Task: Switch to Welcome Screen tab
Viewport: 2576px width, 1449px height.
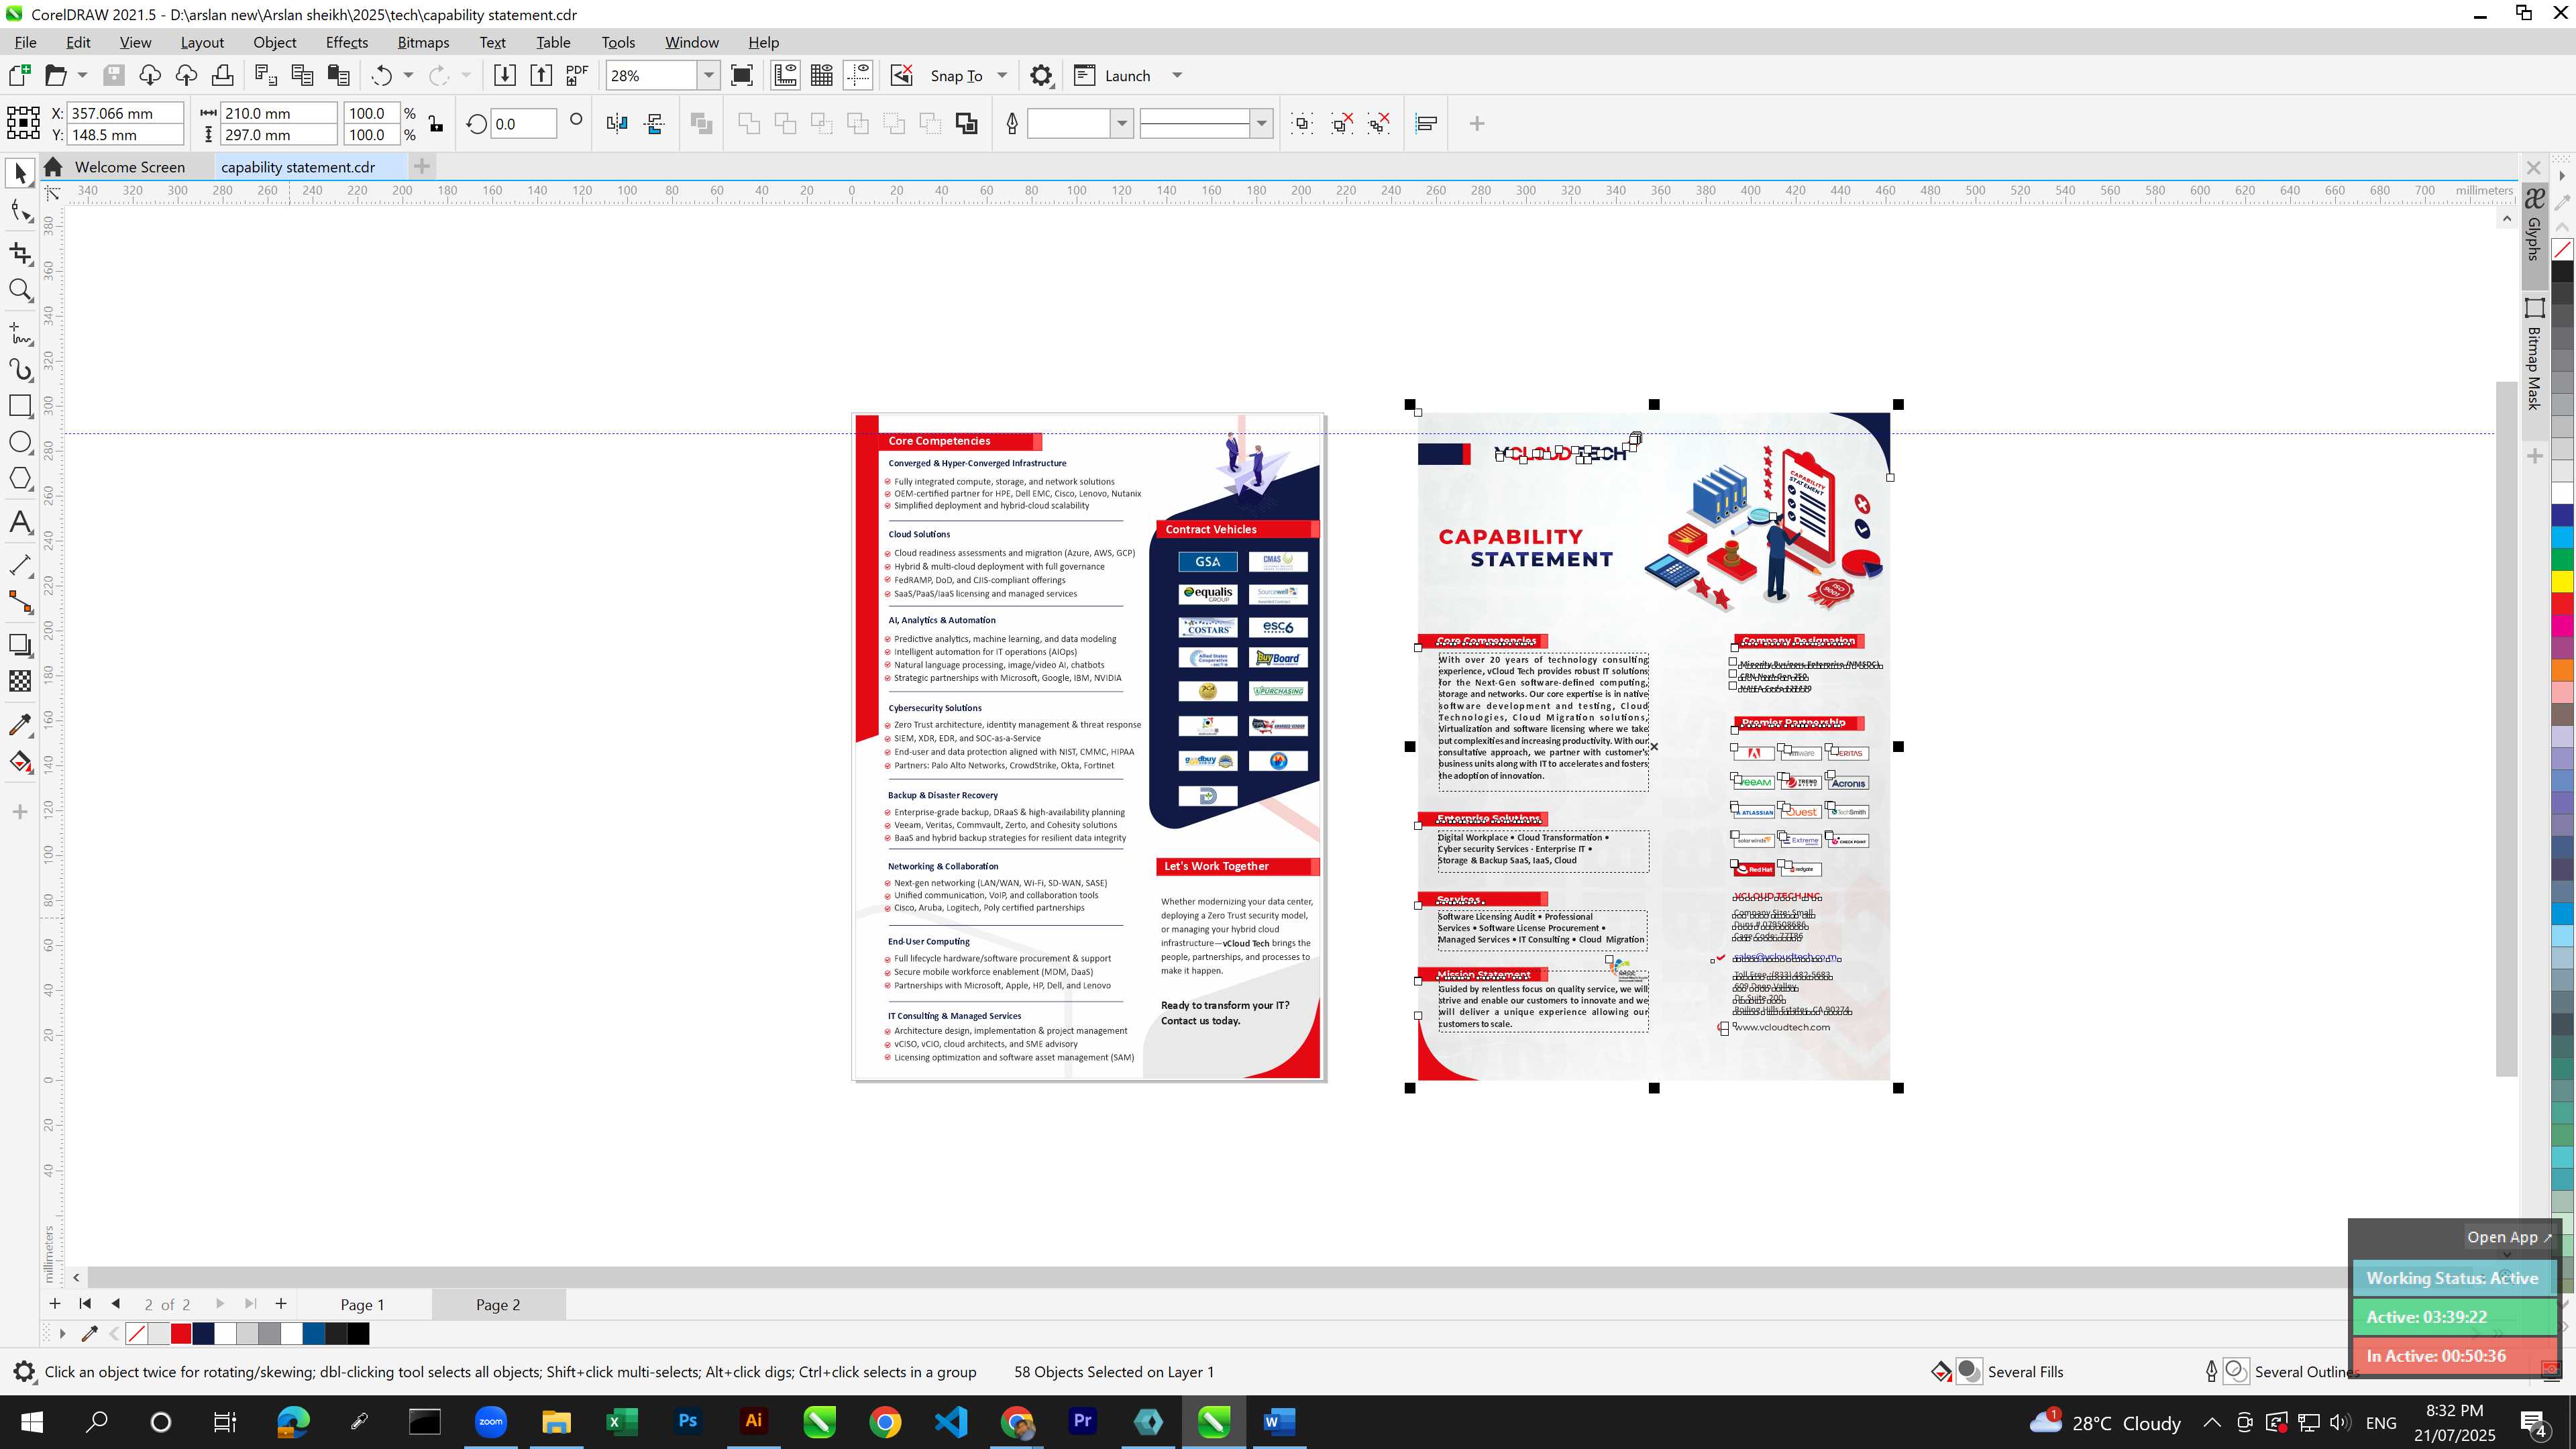Action: pos(129,167)
